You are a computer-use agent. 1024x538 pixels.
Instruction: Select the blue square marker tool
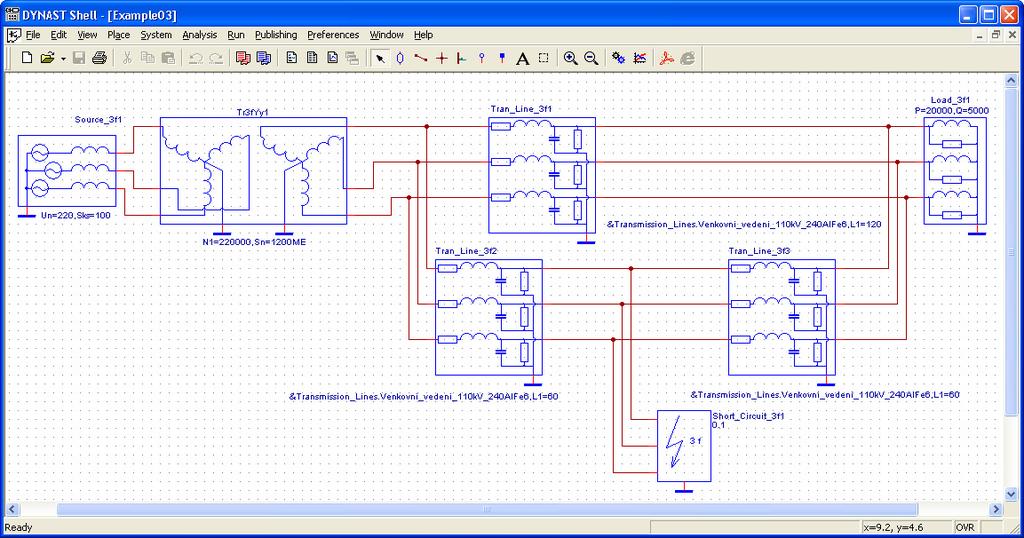[x=502, y=58]
